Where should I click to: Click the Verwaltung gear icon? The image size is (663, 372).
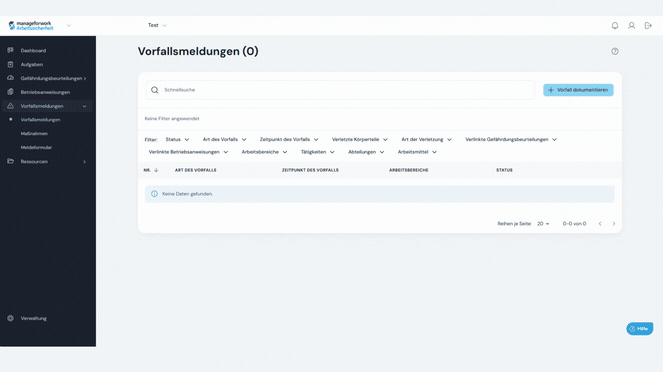coord(11,318)
